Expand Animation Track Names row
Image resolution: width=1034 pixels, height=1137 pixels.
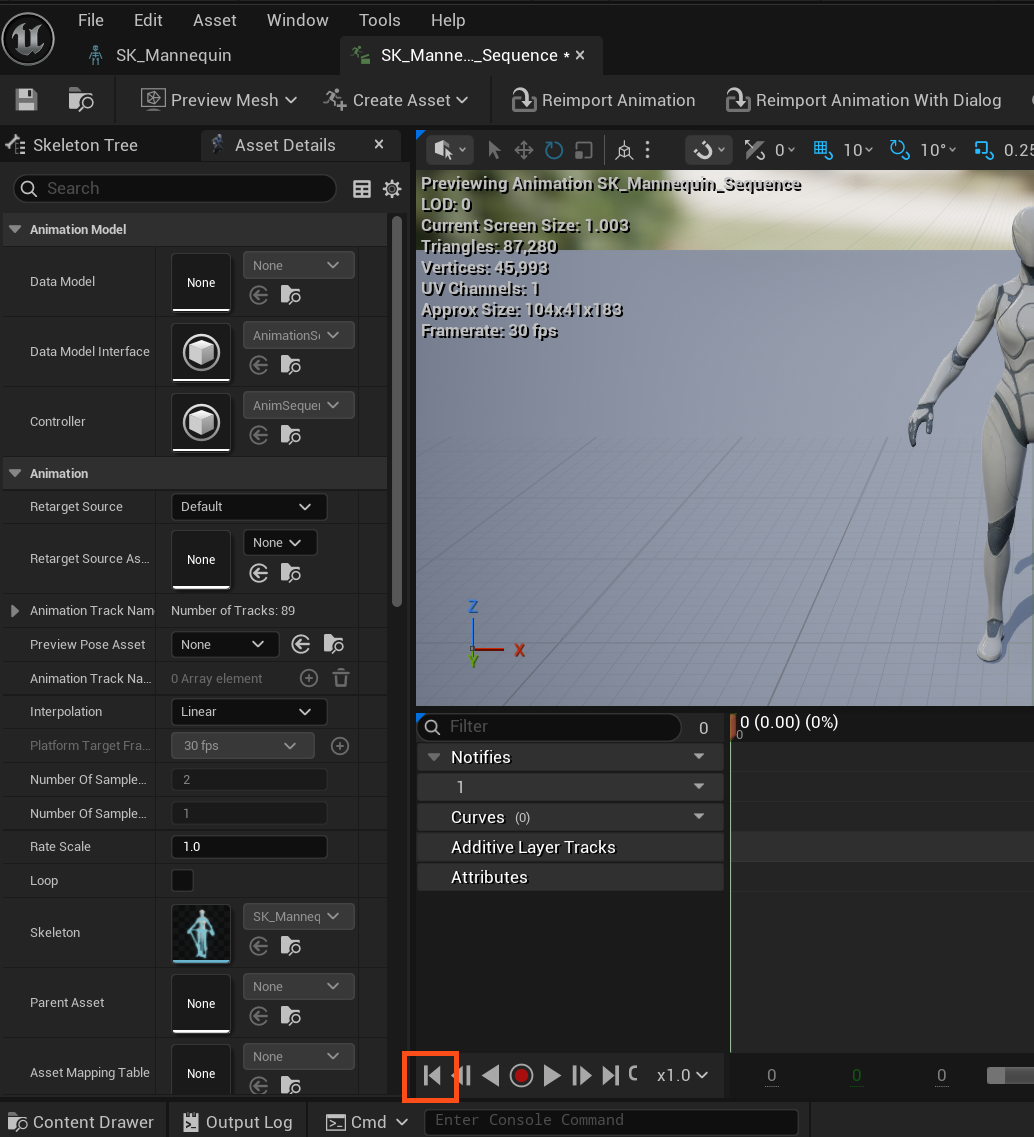click(x=15, y=611)
